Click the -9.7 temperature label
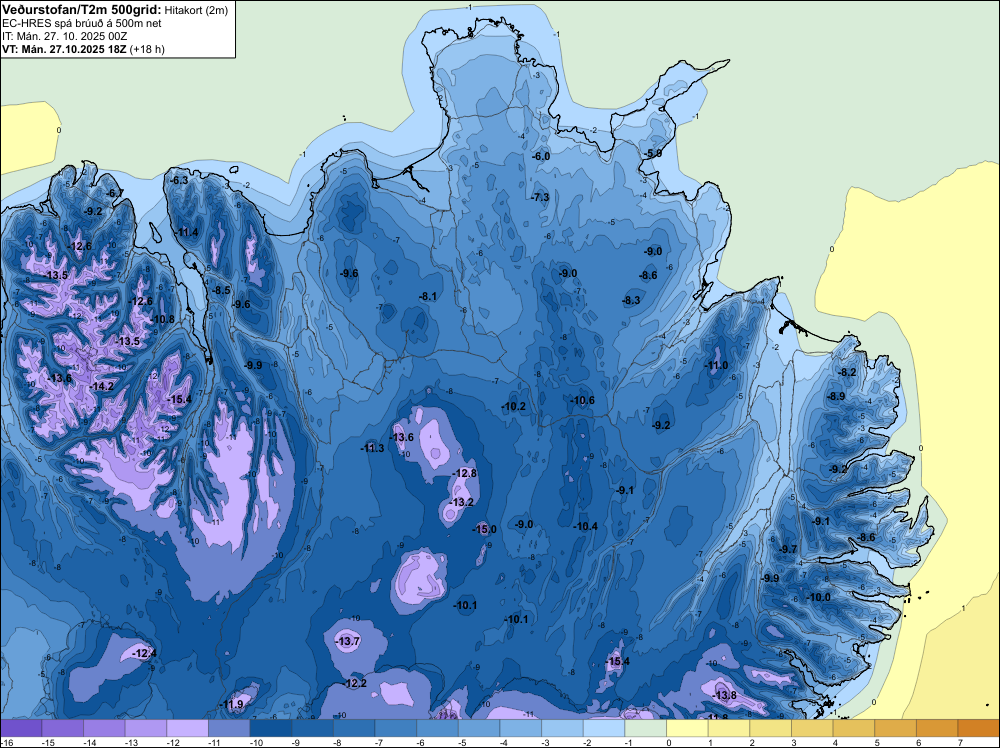Viewport: 1000px width, 748px height. (788, 549)
